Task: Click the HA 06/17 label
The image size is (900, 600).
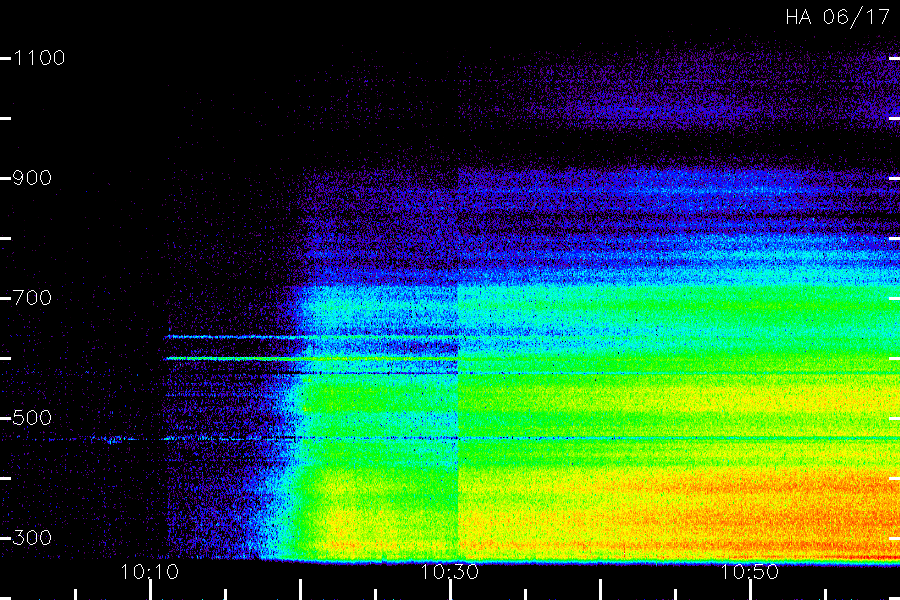Action: tap(837, 17)
